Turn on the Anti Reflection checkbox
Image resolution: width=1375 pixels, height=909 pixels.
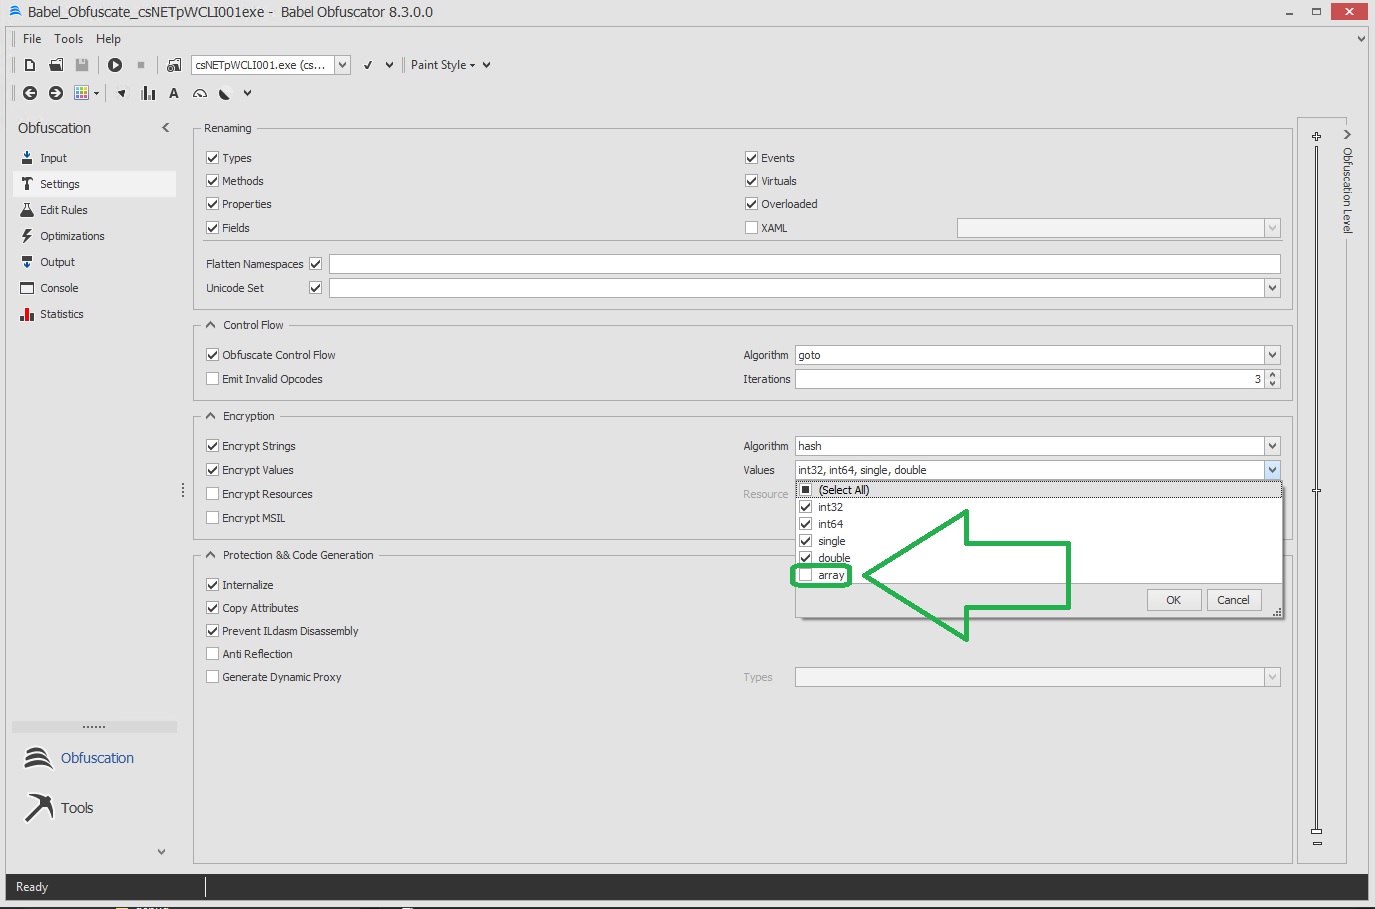(213, 654)
